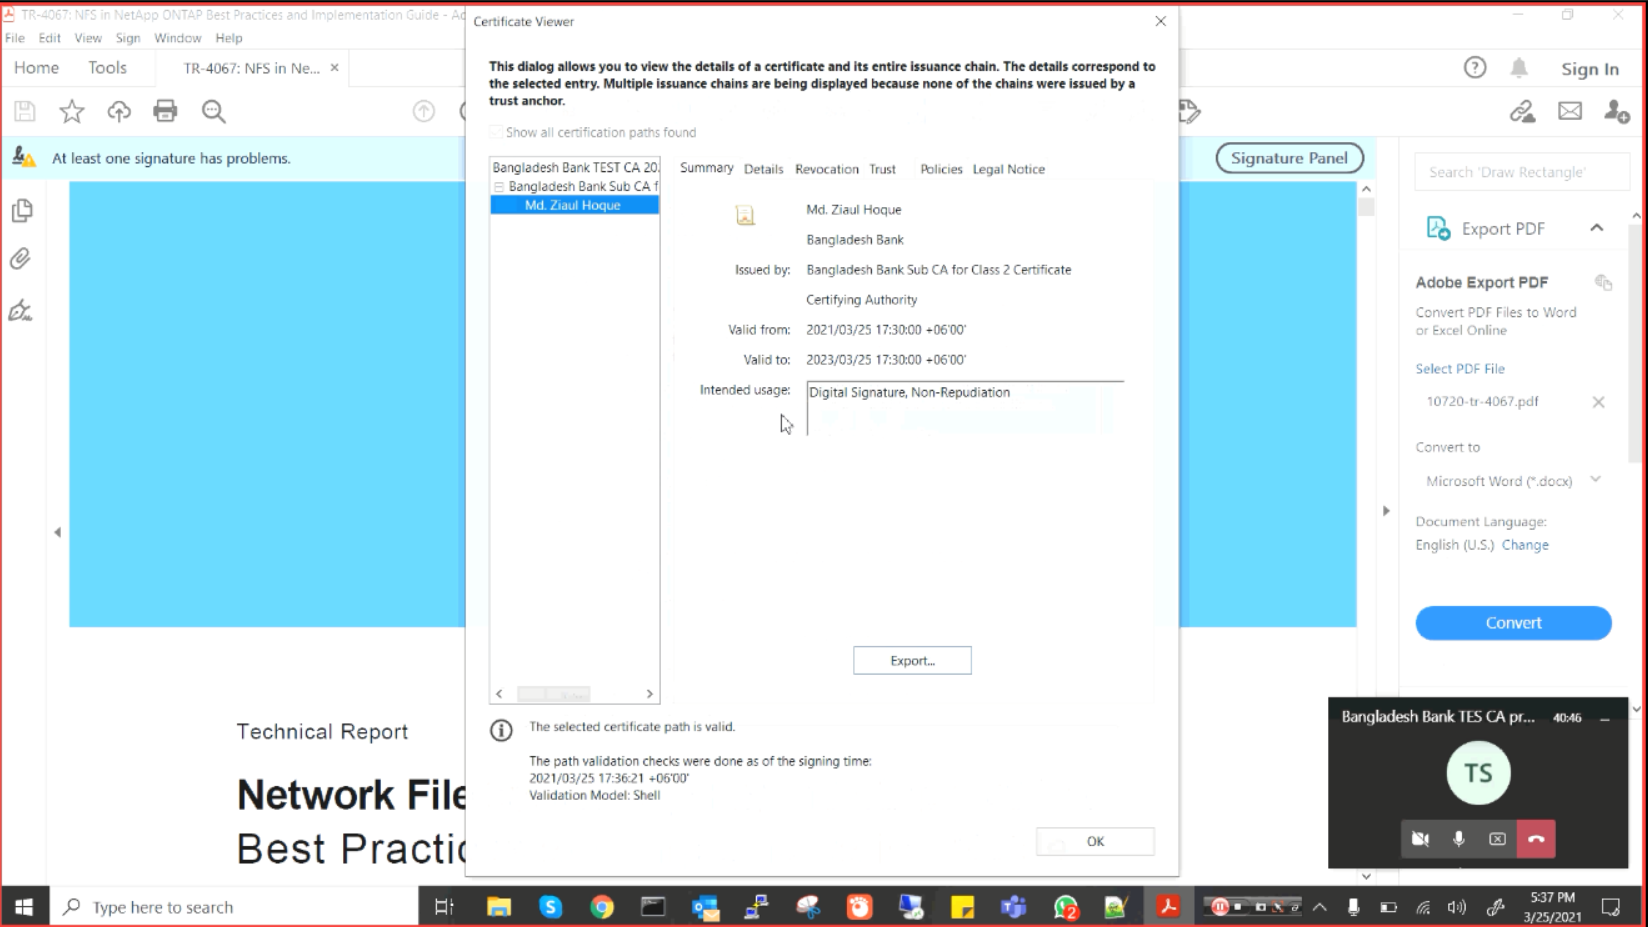Viewport: 1648px width, 927px height.
Task: Mute microphone in the Teams call window
Action: [x=1459, y=839]
